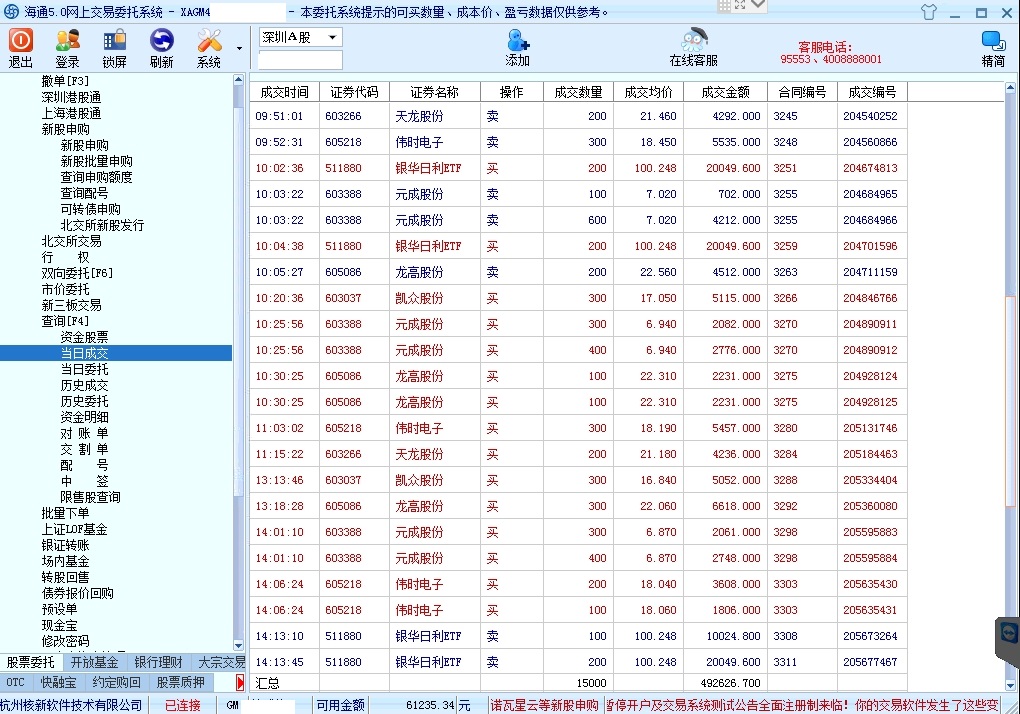Click the 退出 exit icon
This screenshot has height=714, width=1020.
click(21, 47)
